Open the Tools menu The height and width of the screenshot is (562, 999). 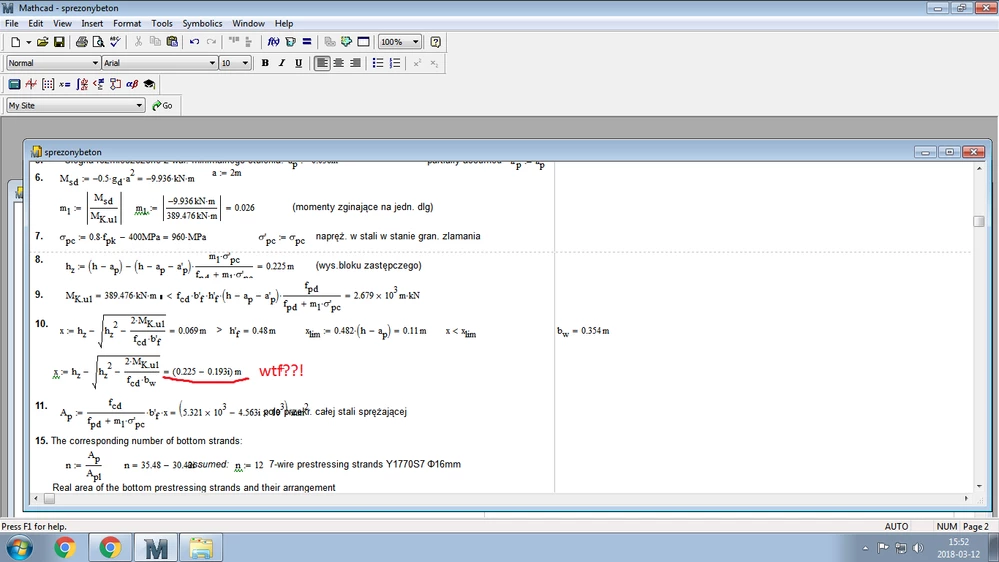tap(162, 24)
